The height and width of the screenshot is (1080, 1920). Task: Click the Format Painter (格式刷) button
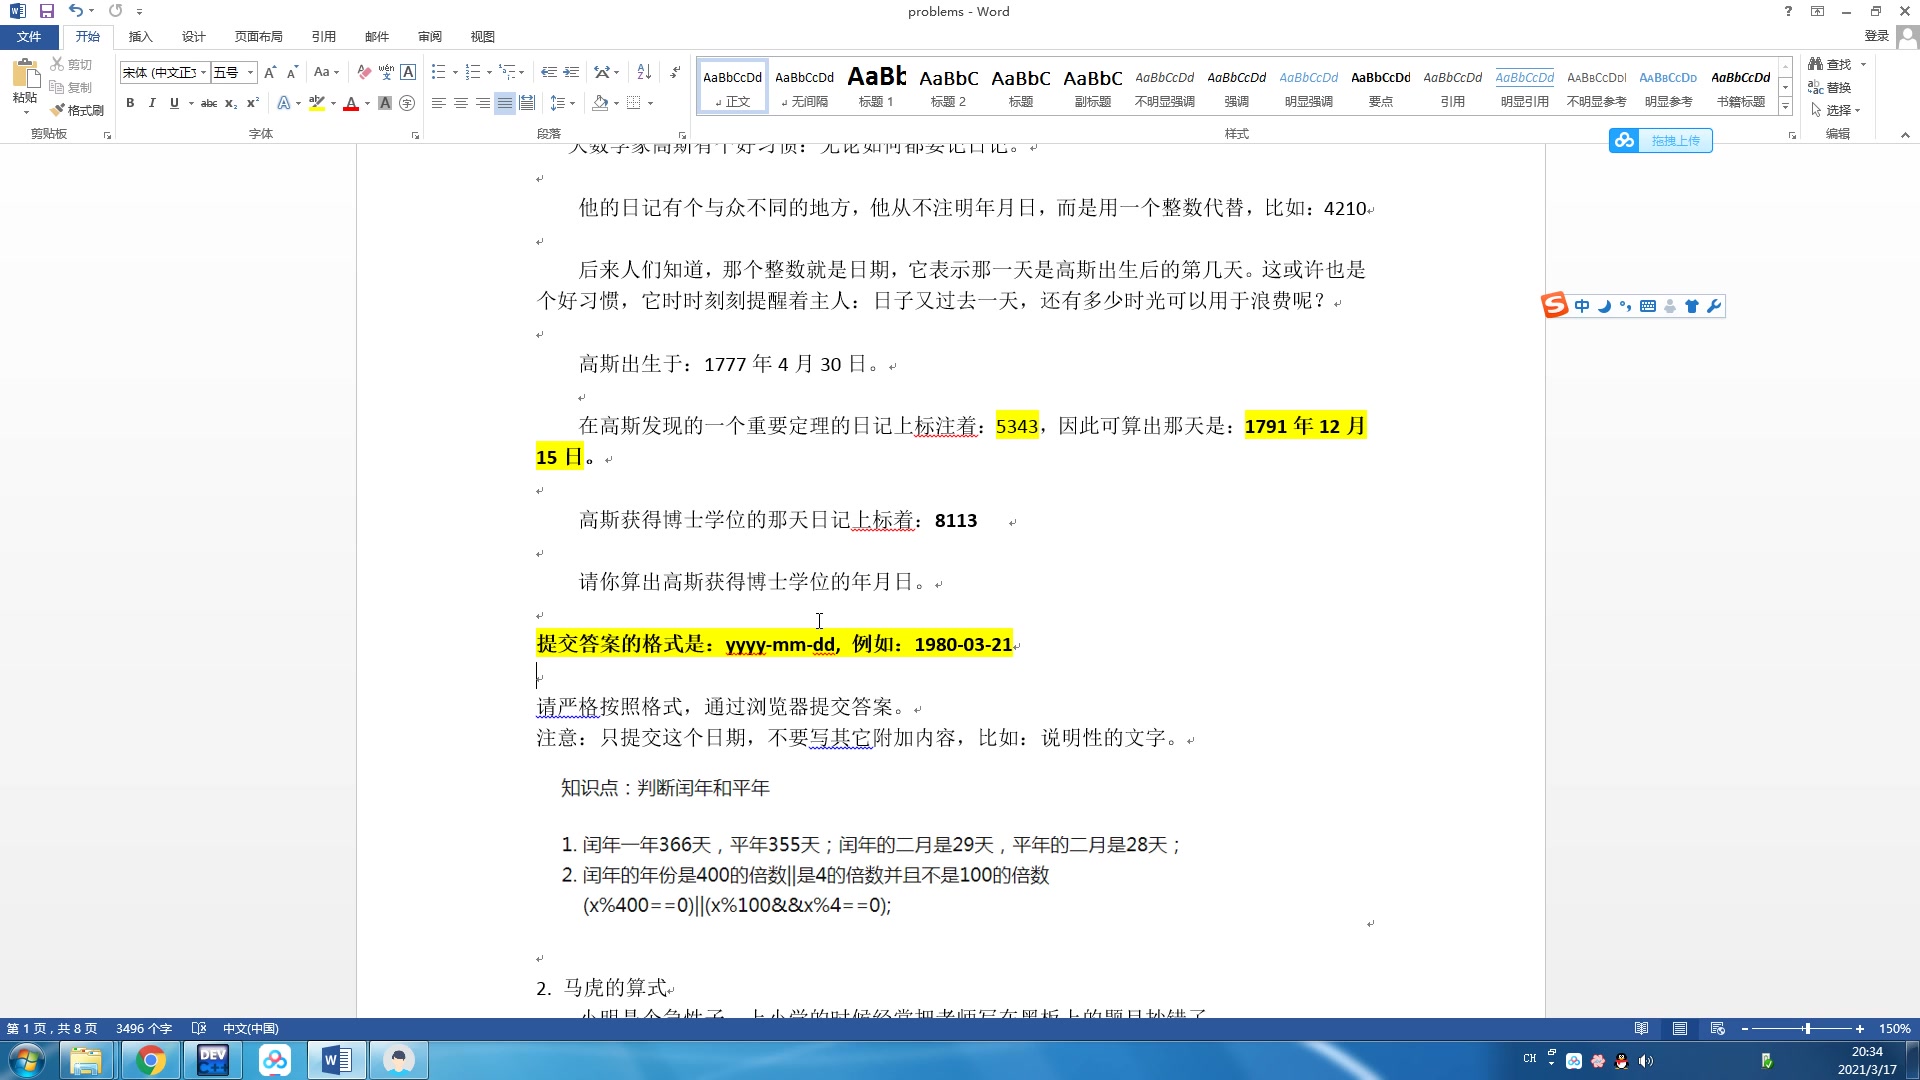click(x=78, y=110)
